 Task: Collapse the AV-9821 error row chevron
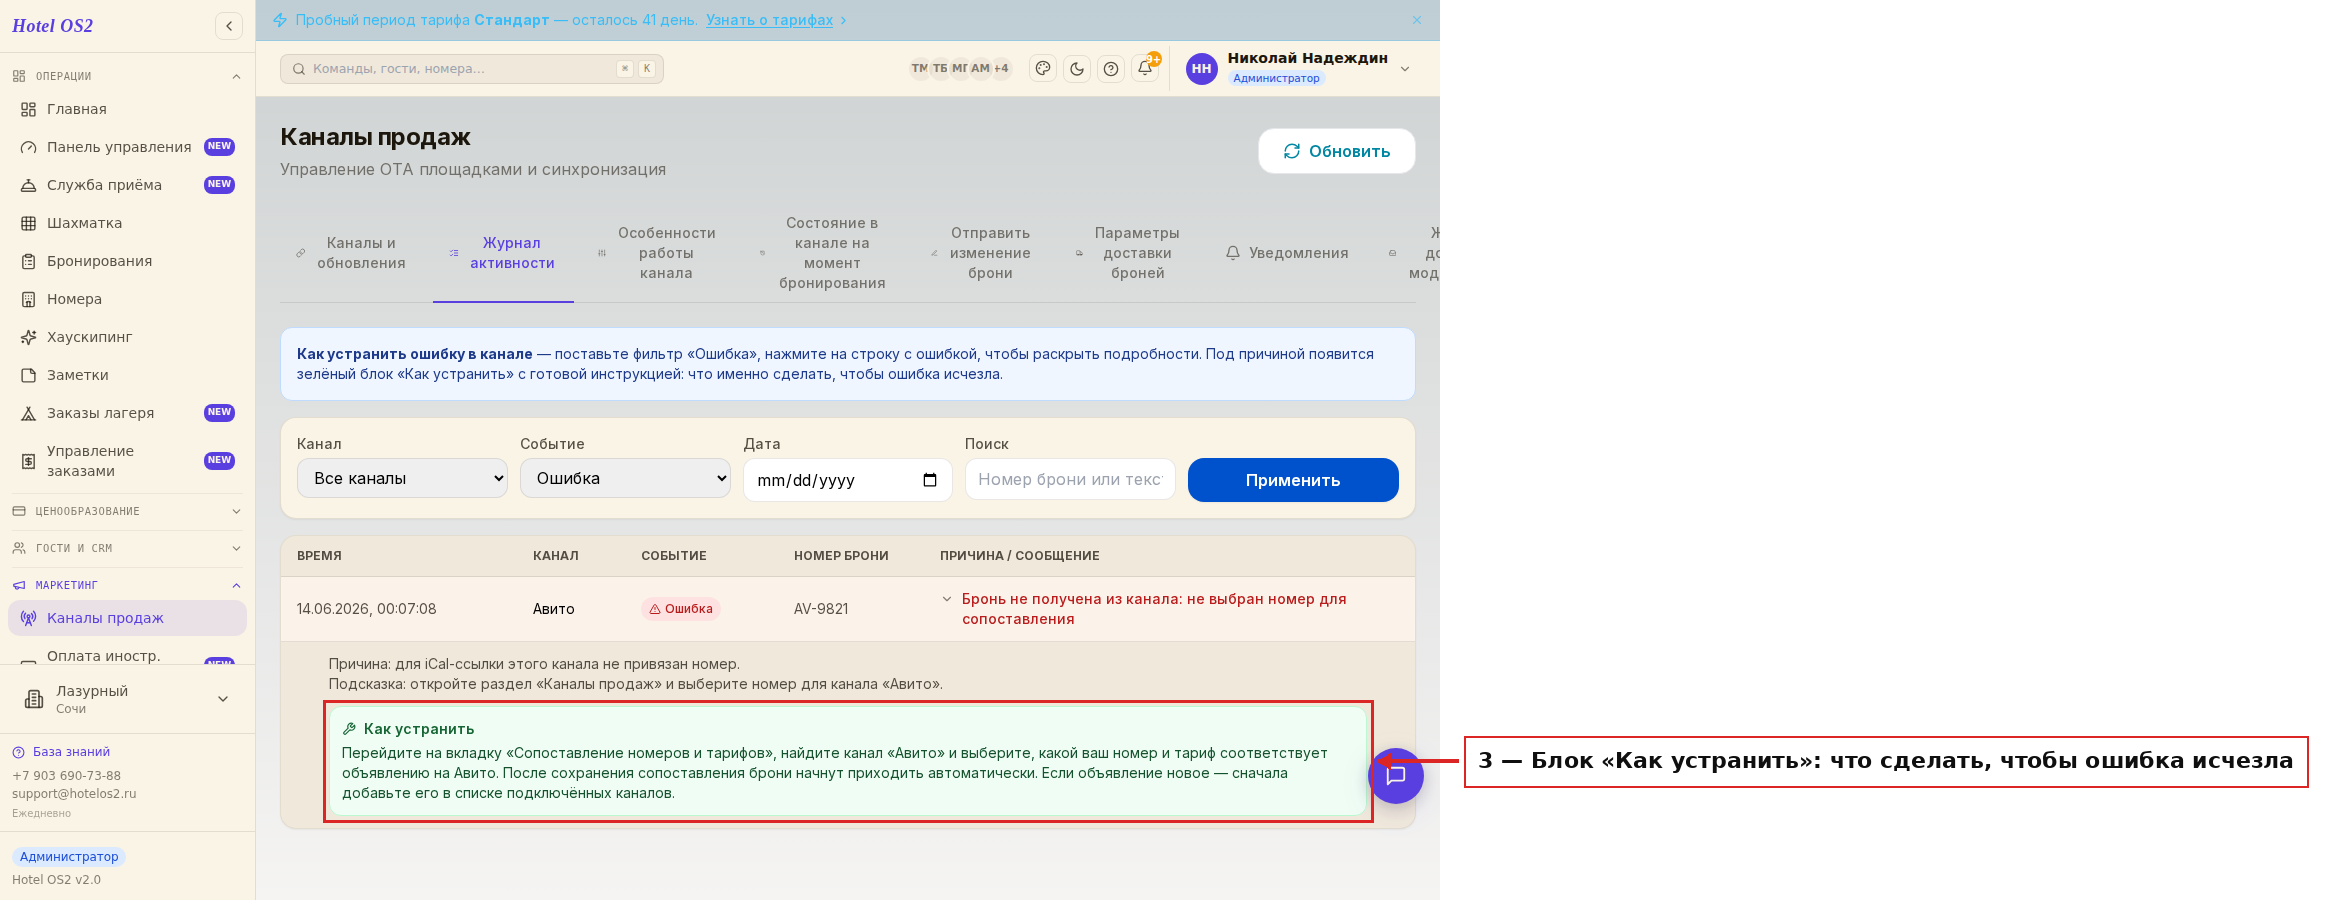947,599
